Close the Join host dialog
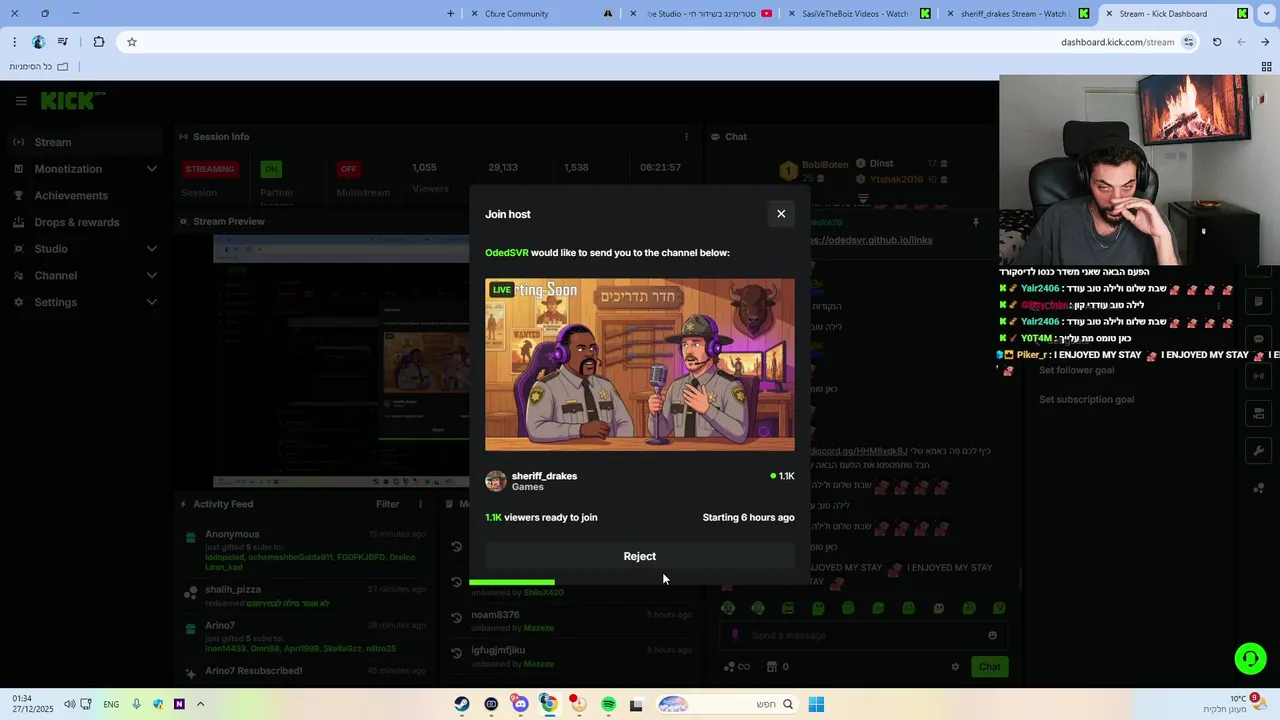 pos(781,214)
